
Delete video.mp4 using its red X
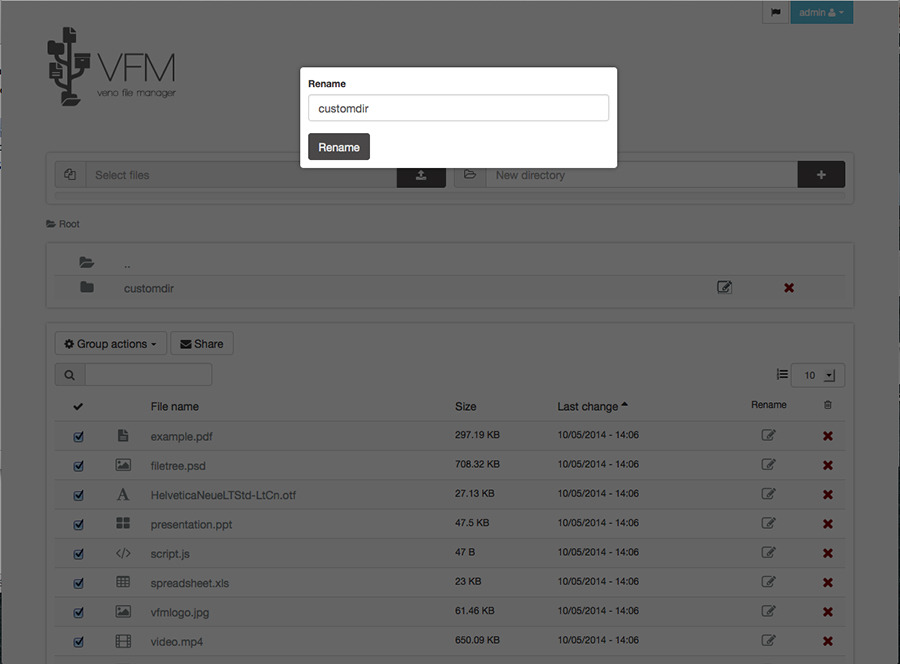(827, 641)
